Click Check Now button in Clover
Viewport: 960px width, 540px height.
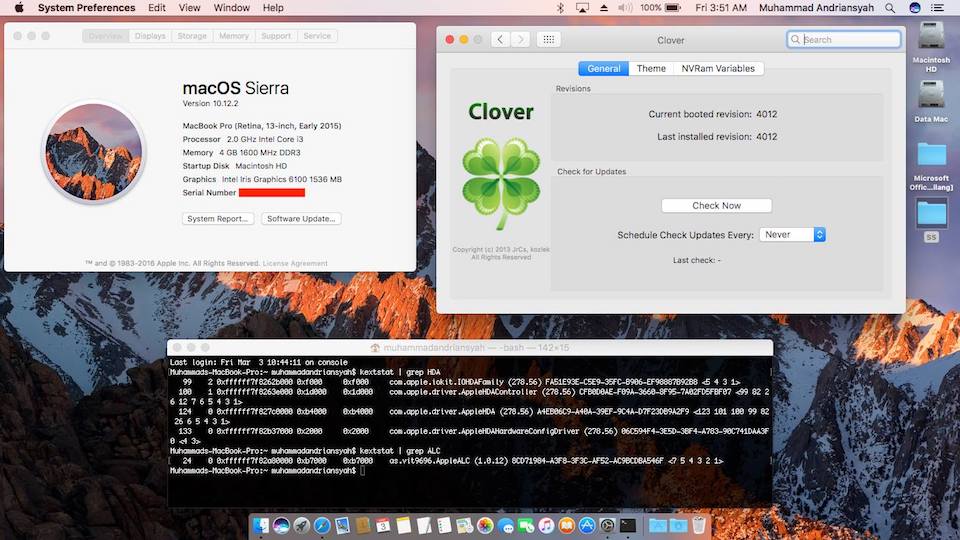click(716, 206)
